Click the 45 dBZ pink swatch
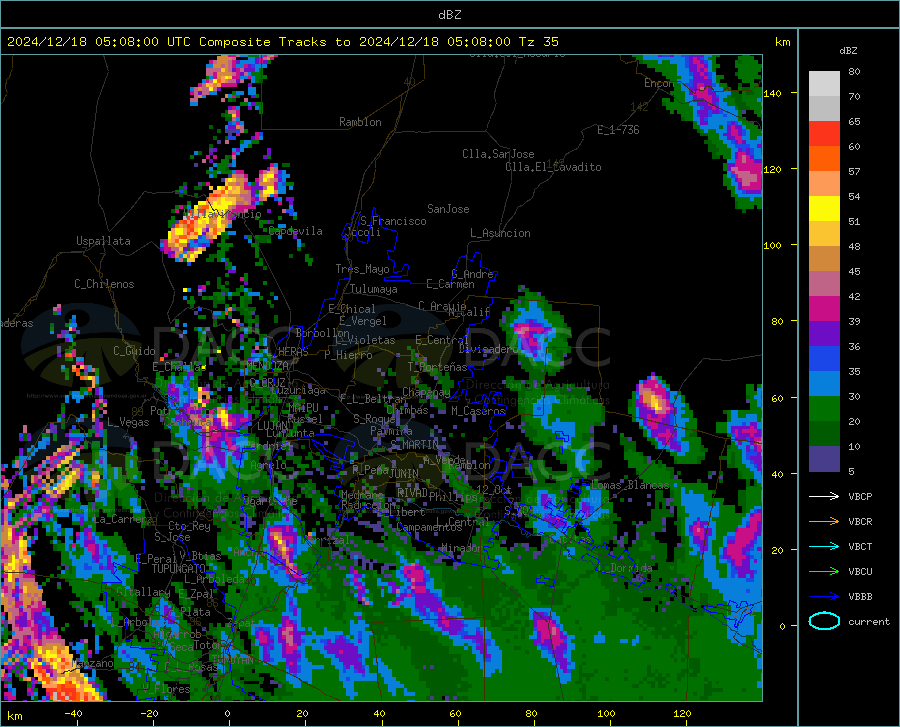The width and height of the screenshot is (900, 727). [824, 283]
